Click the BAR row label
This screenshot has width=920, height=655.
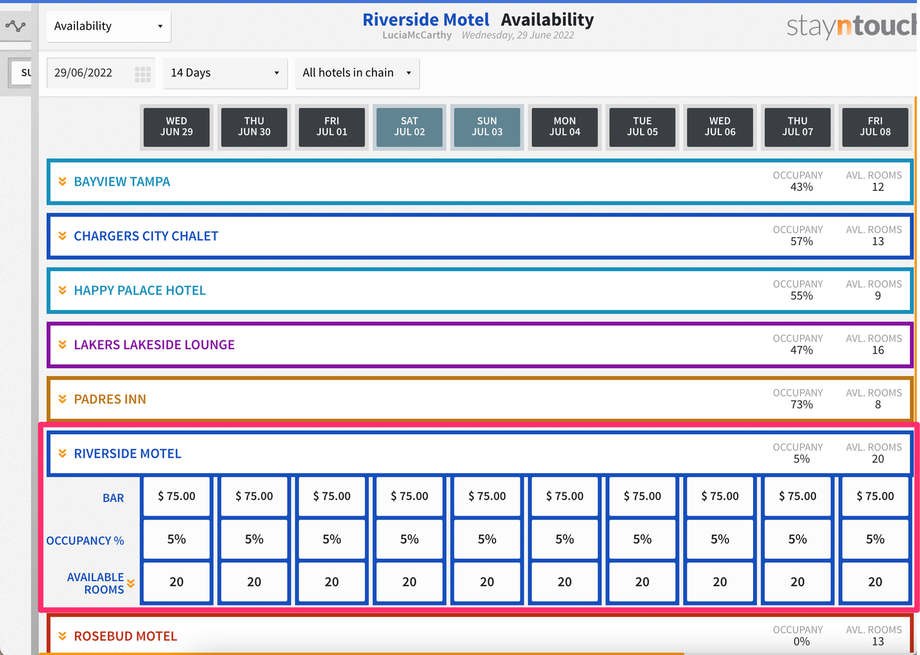pos(113,498)
